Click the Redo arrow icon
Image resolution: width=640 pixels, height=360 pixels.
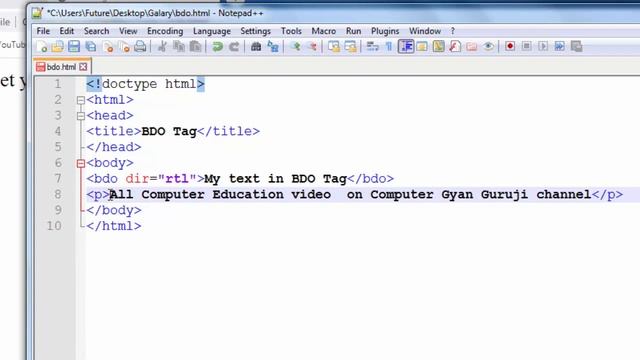(234, 47)
